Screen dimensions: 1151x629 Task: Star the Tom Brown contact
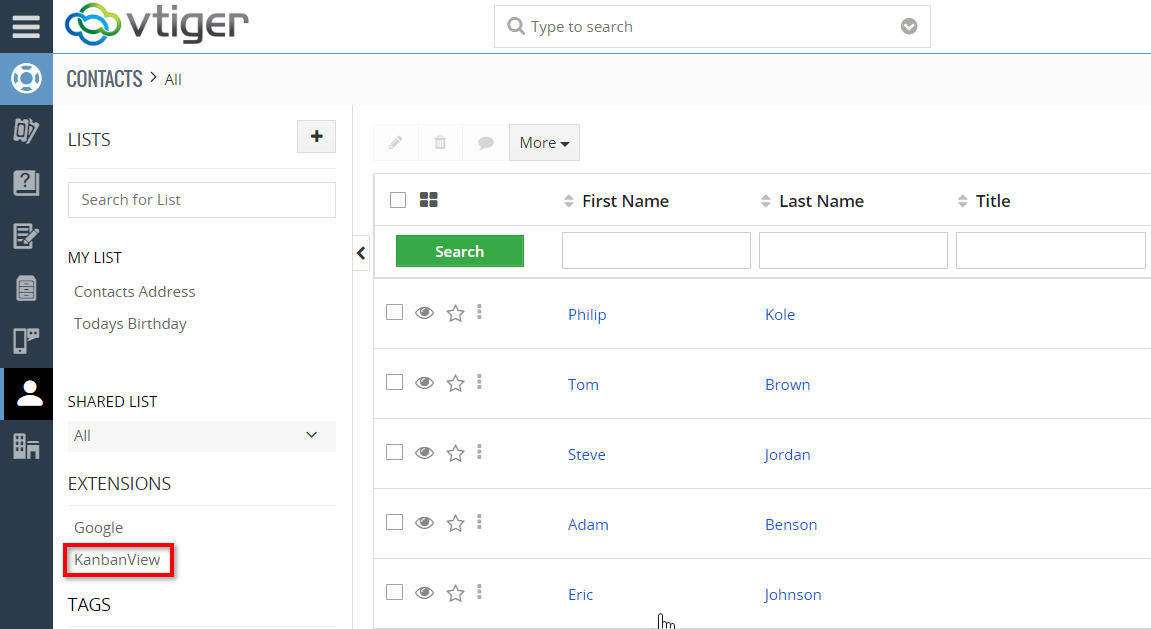[456, 383]
